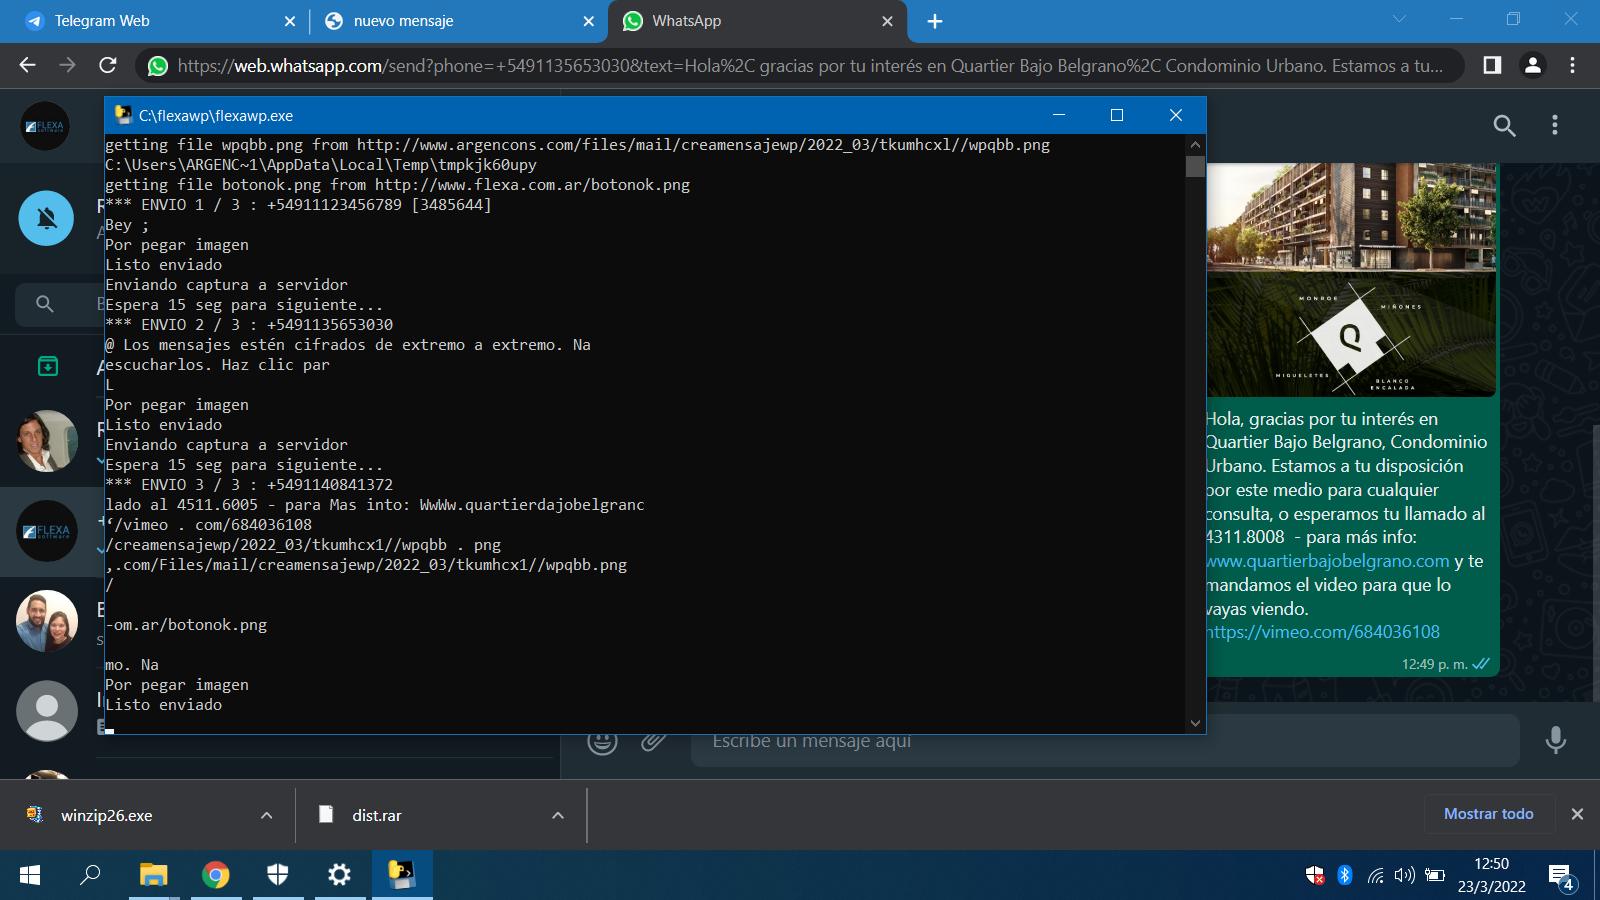This screenshot has width=1600, height=900.
Task: Open the Windows Start menu
Action: pyautogui.click(x=30, y=875)
